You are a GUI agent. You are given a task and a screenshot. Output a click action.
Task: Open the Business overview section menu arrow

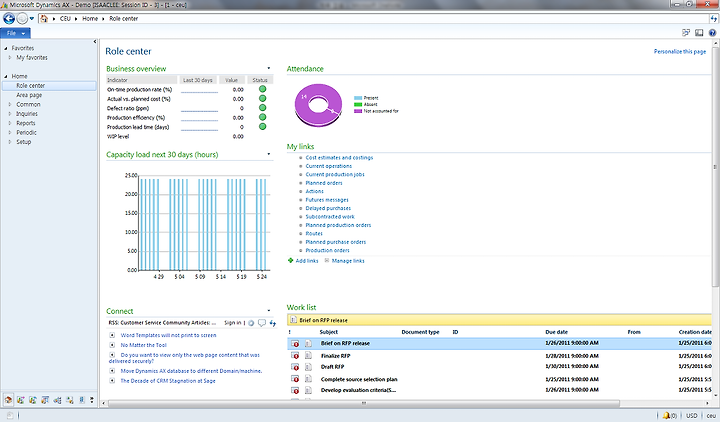click(269, 68)
